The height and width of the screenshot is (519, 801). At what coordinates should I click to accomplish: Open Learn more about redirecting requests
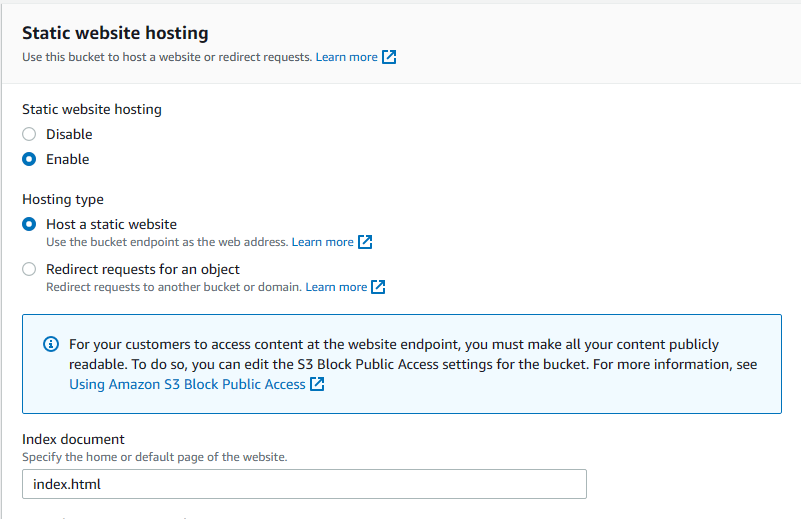tap(336, 287)
